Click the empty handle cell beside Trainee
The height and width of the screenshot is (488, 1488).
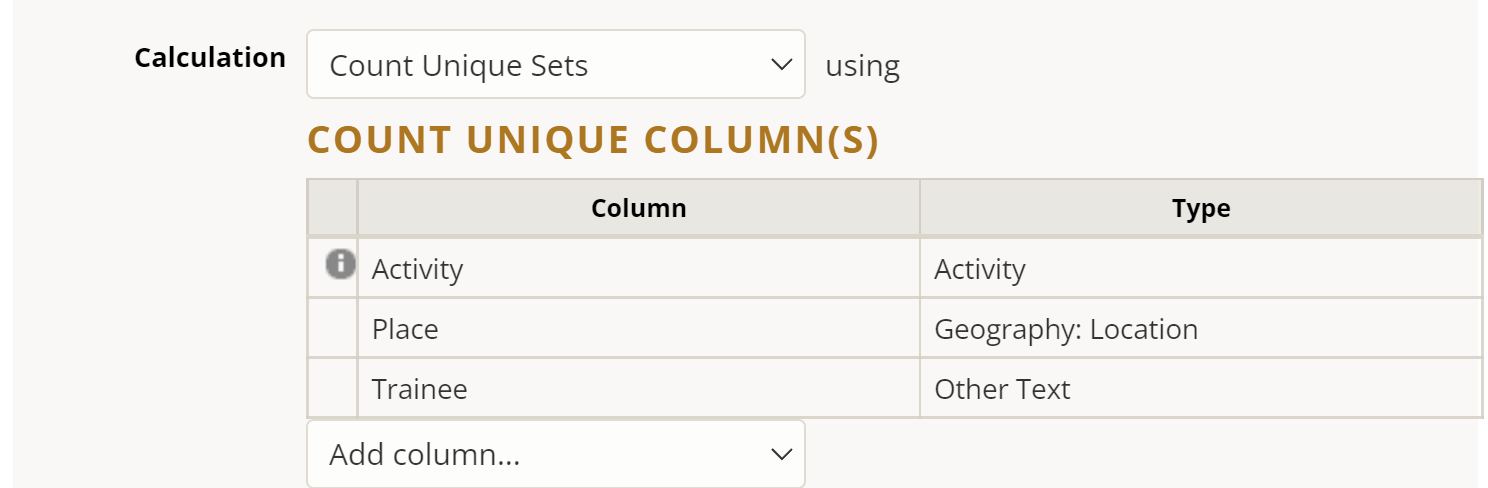pos(332,389)
